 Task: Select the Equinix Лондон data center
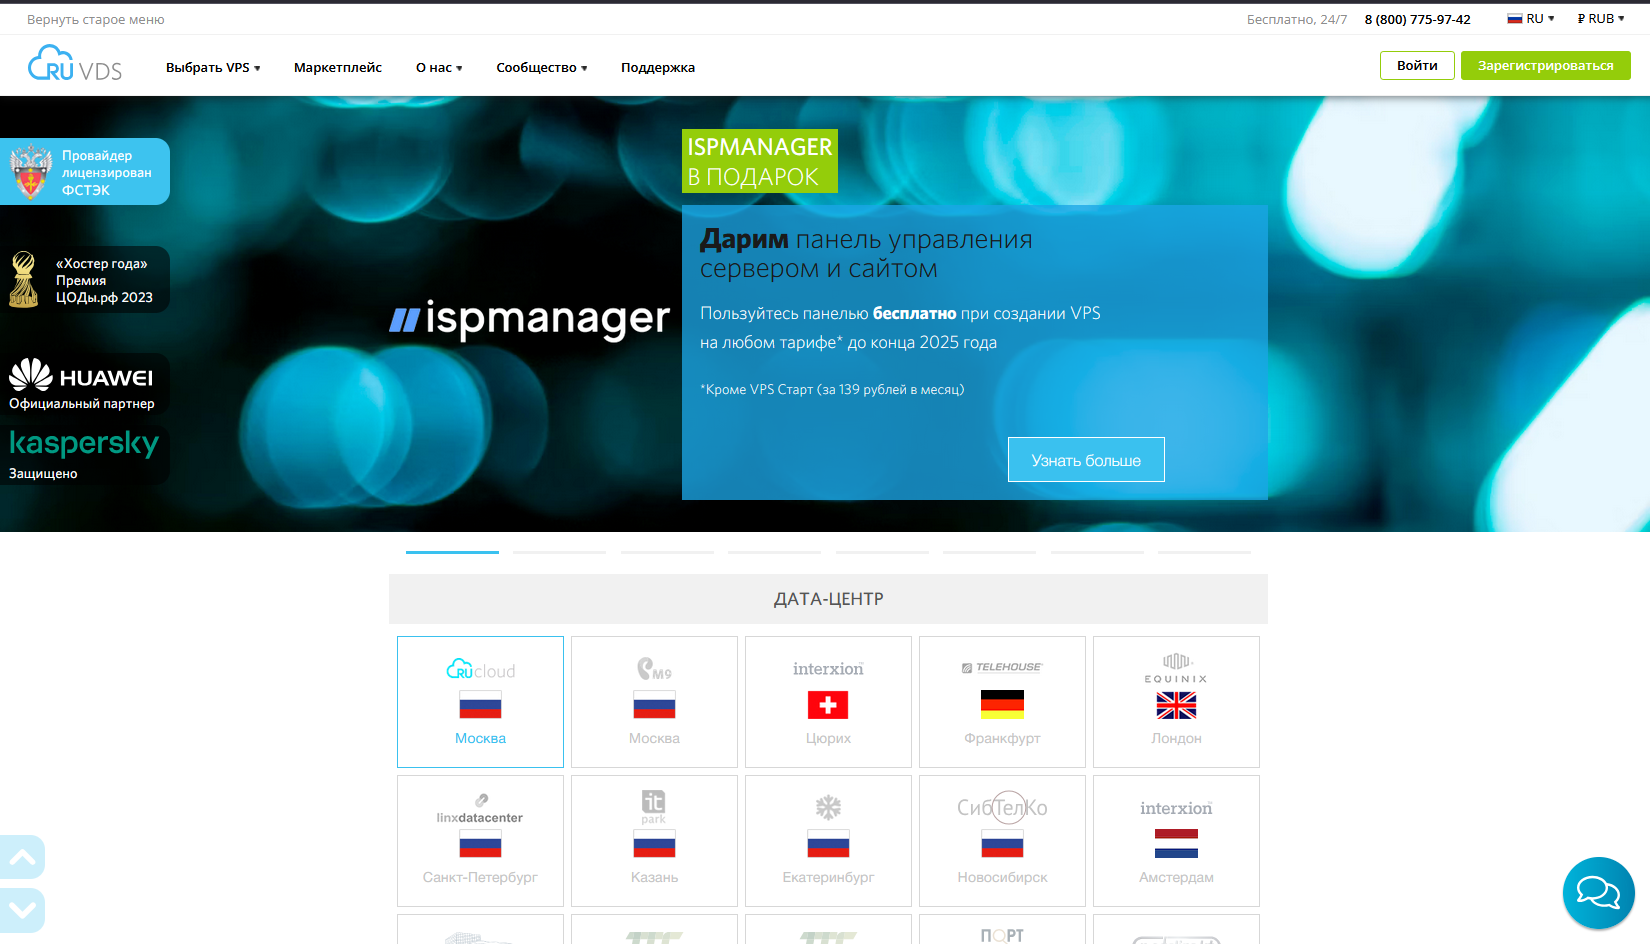coord(1176,702)
